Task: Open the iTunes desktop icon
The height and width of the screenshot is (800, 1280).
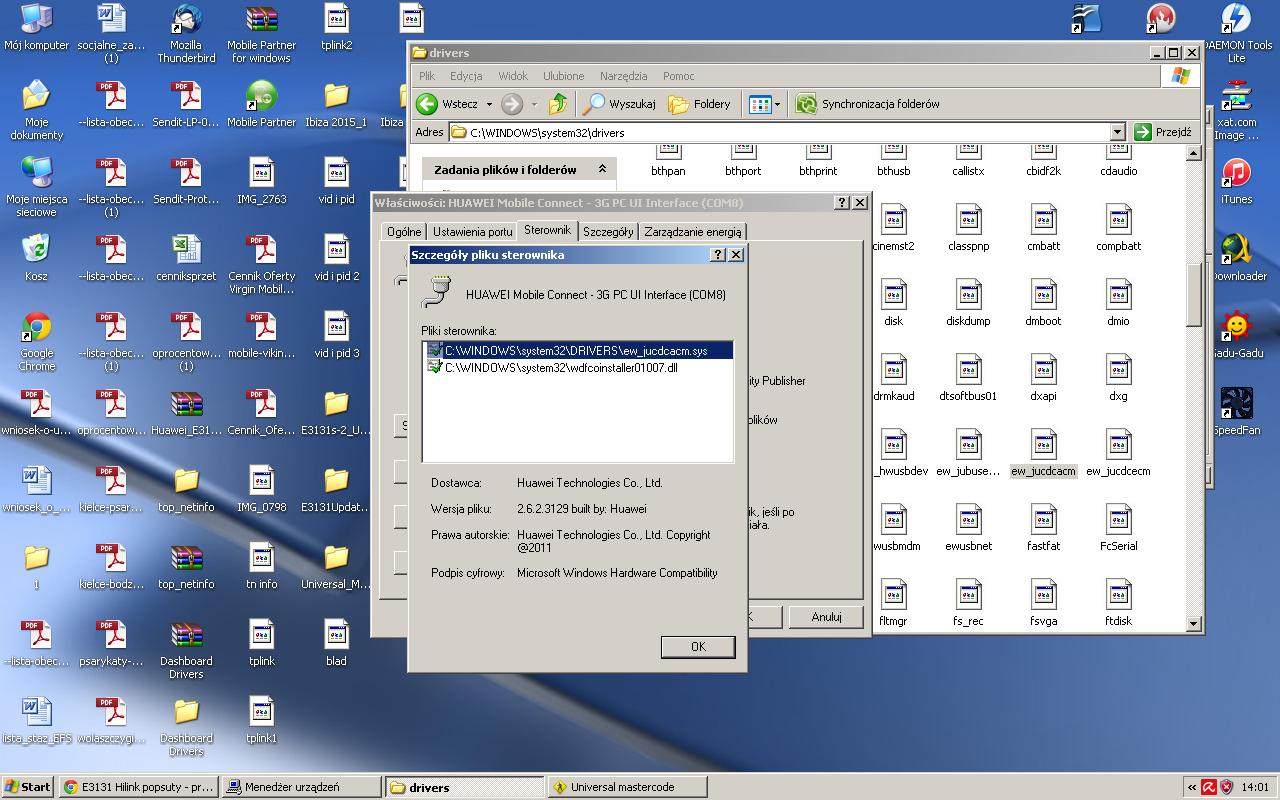Action: pyautogui.click(x=1236, y=174)
